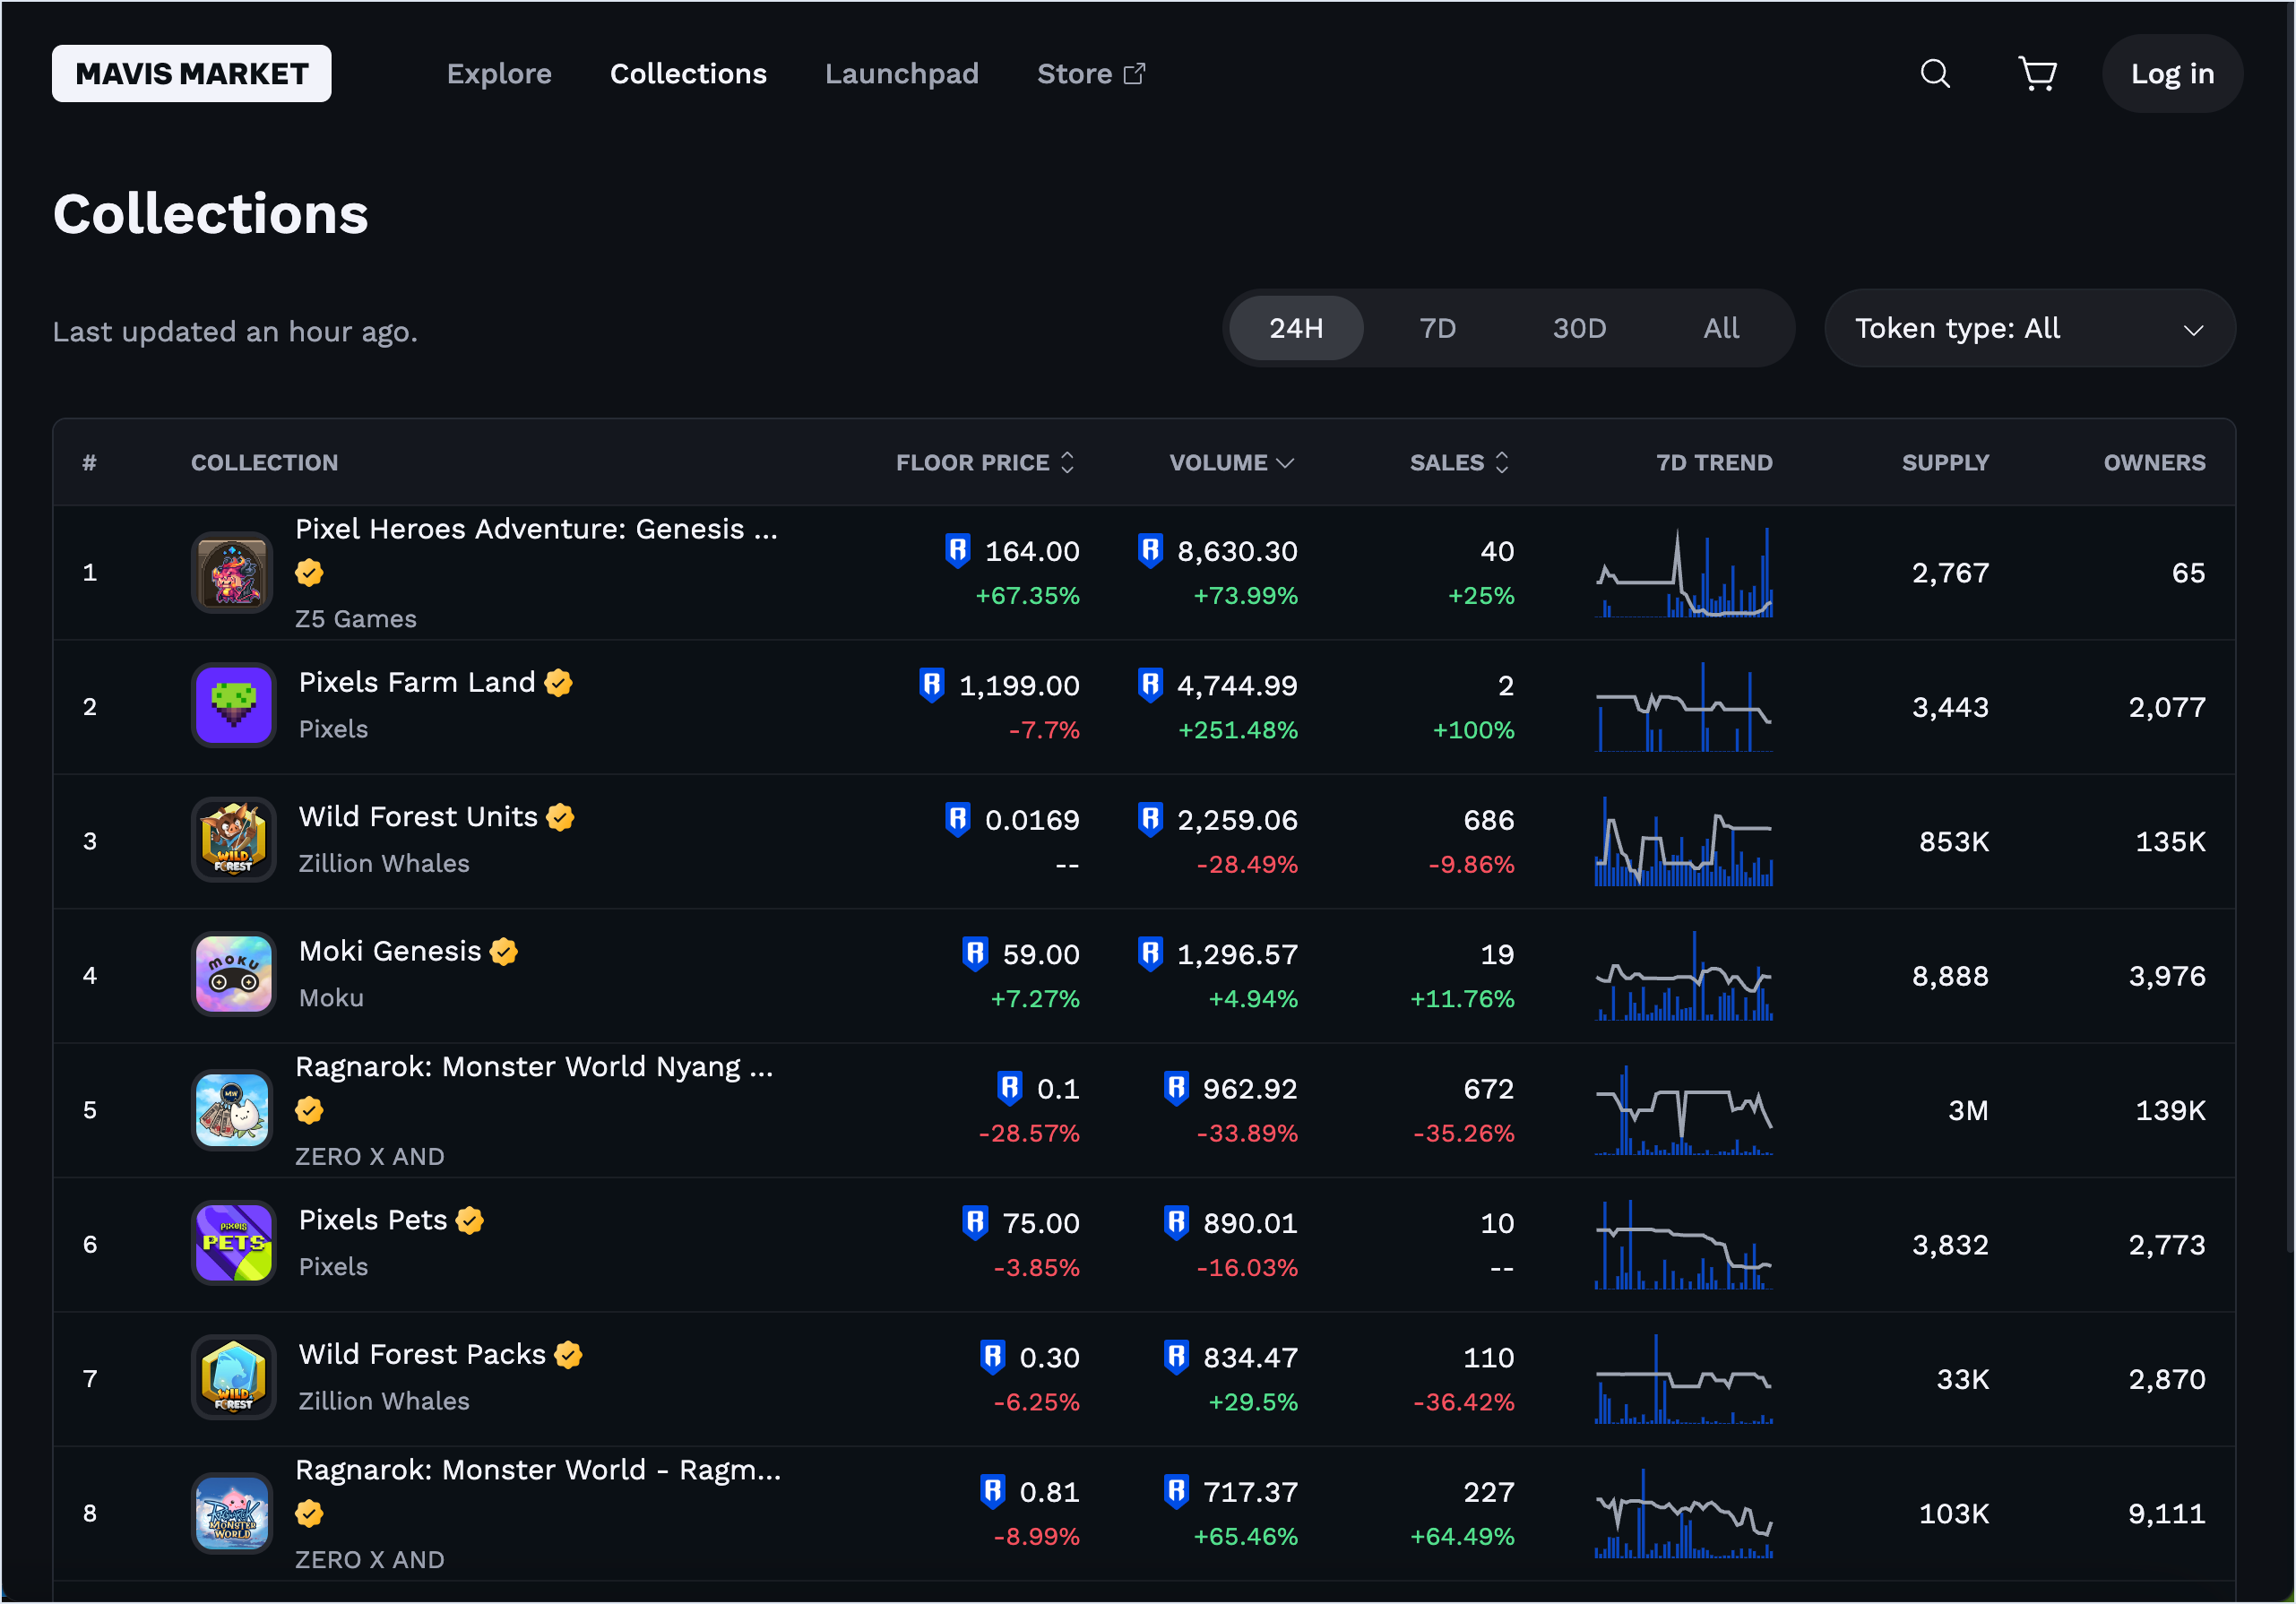Click the Pixels Pets collection icon
This screenshot has width=2296, height=1604.
coord(232,1243)
